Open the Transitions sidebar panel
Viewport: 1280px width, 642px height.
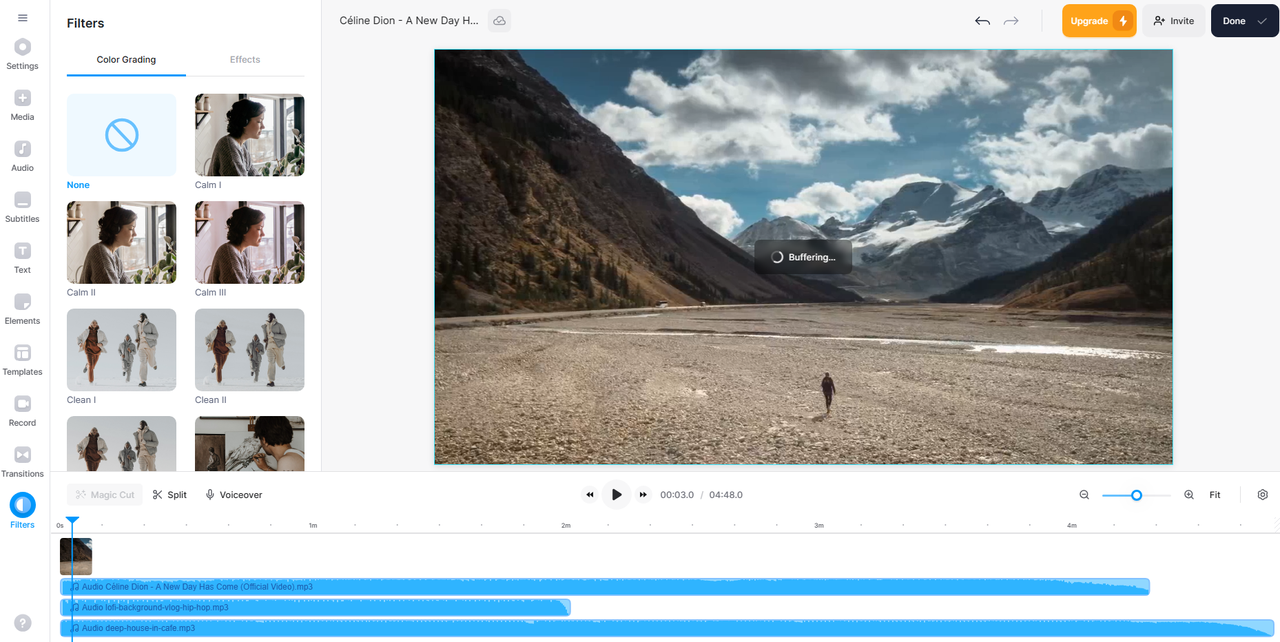pyautogui.click(x=22, y=462)
